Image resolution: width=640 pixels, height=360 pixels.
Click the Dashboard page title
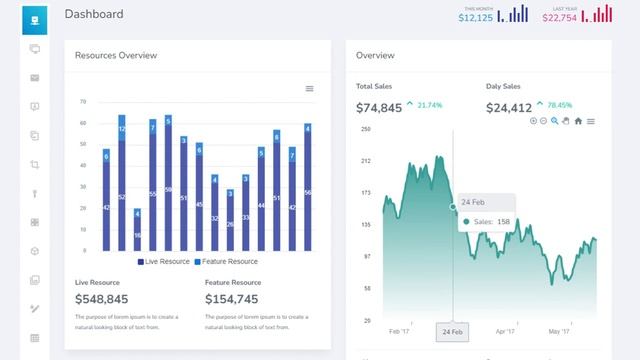point(94,14)
